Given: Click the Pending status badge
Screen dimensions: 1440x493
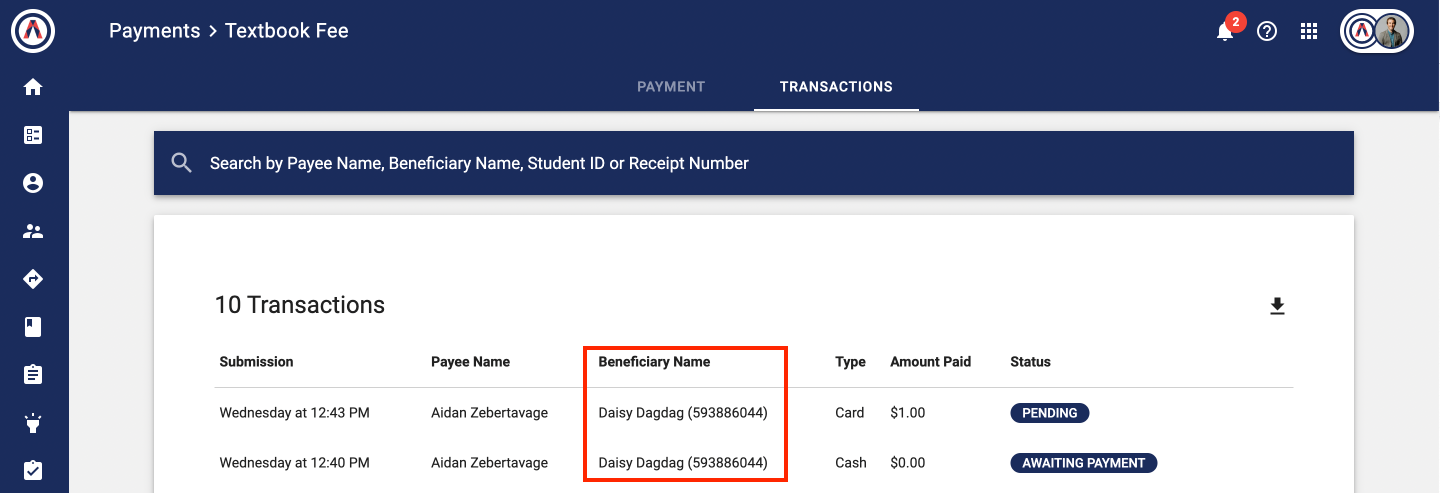Looking at the screenshot, I should pos(1050,413).
